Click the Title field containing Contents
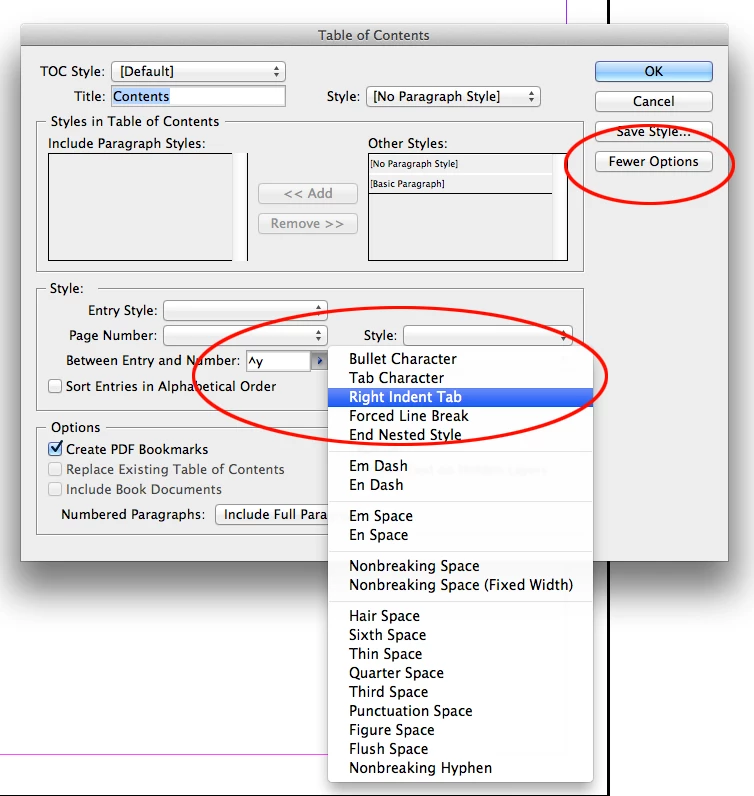 199,96
